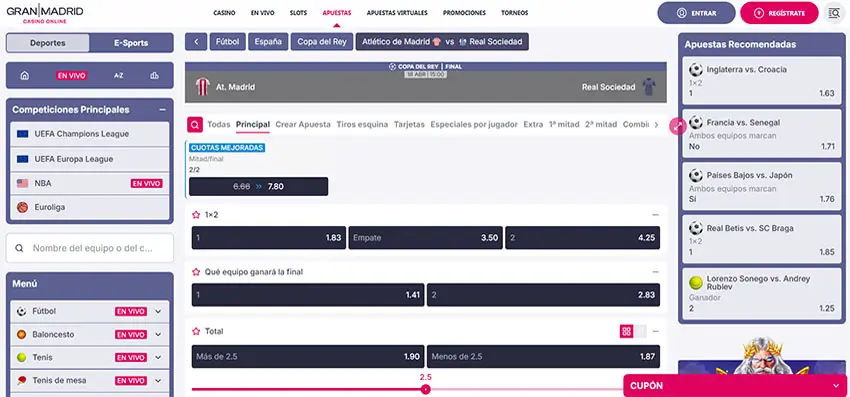Collapse the Total market section
The width and height of the screenshot is (850, 397).
tap(655, 331)
